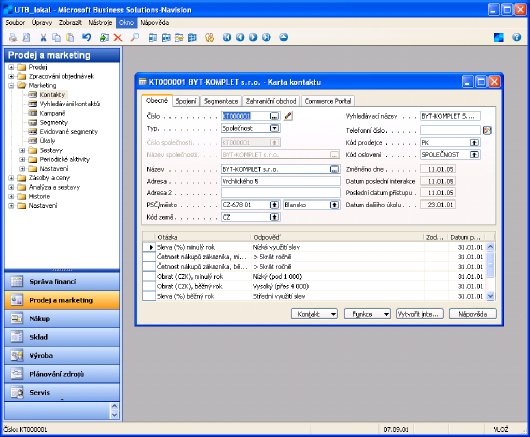Open the Nástroje menu

click(x=100, y=23)
